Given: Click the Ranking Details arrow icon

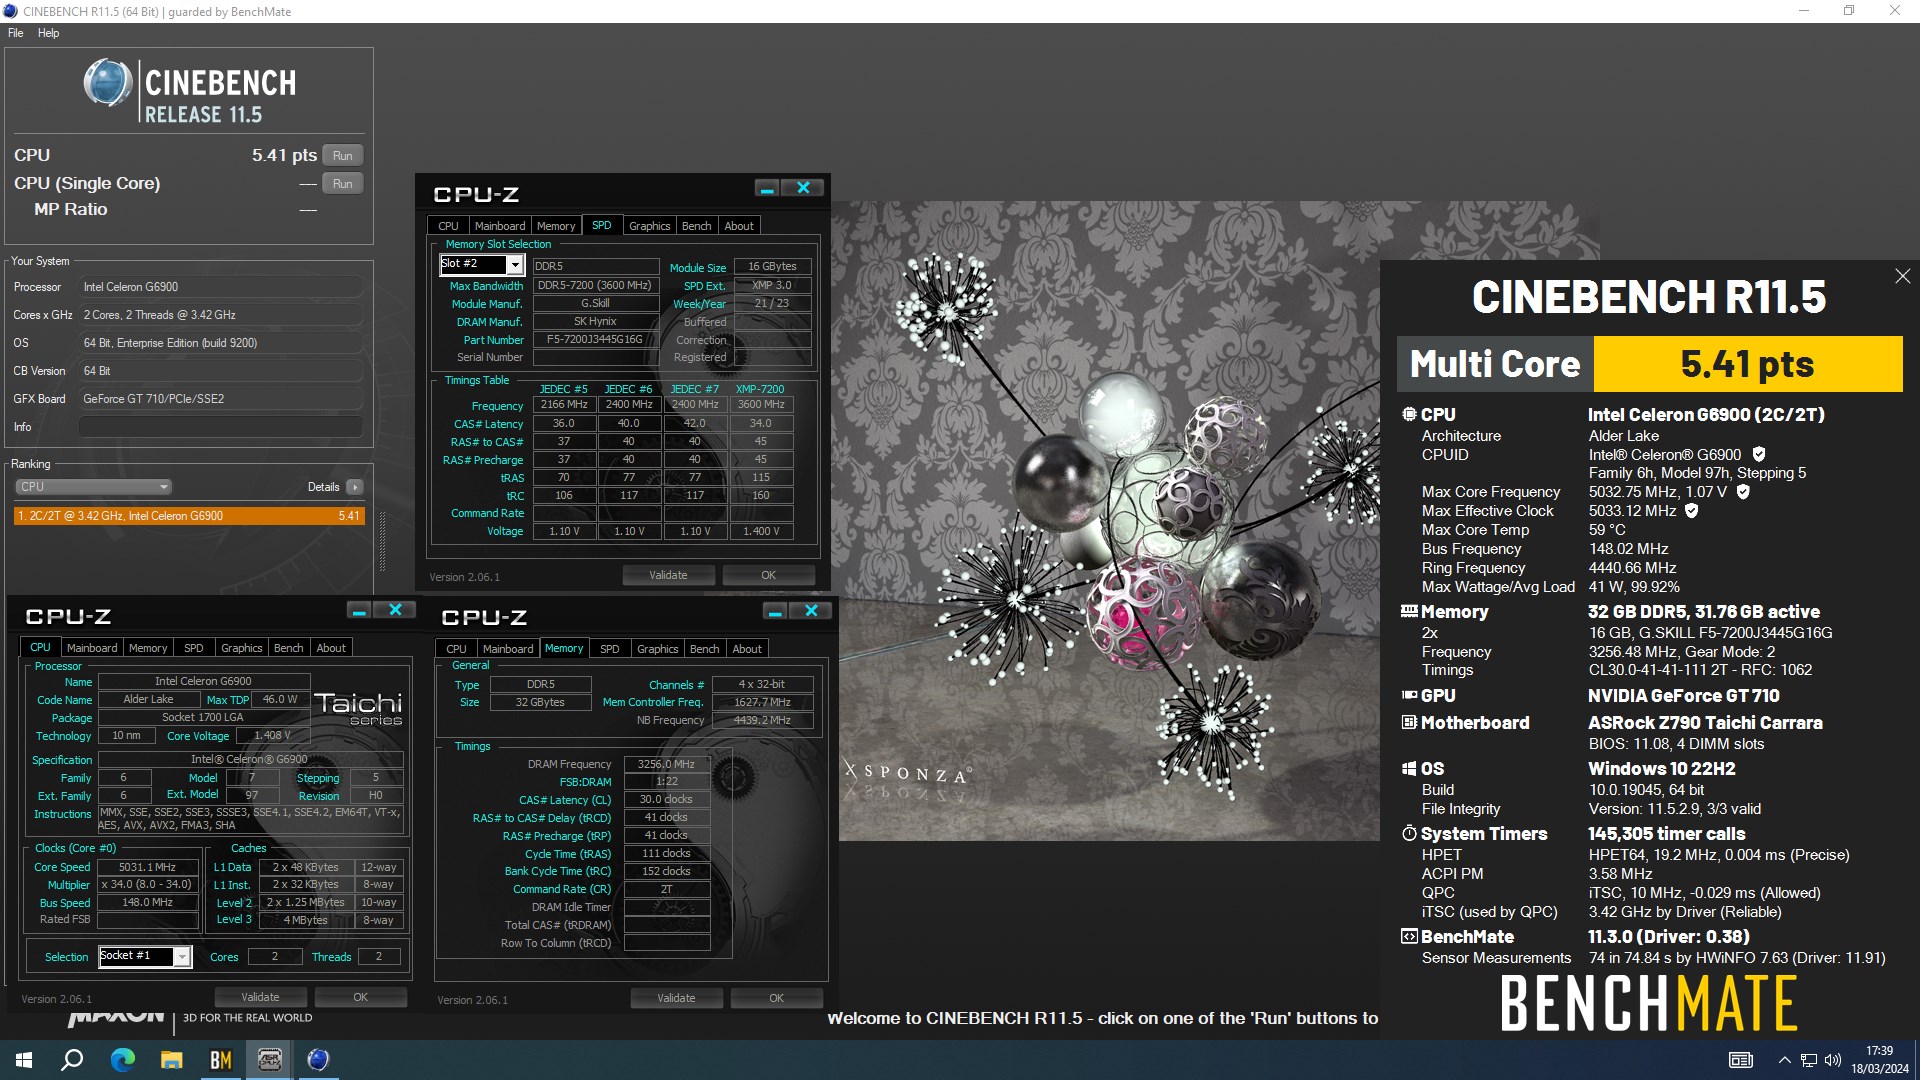Looking at the screenshot, I should (x=355, y=487).
